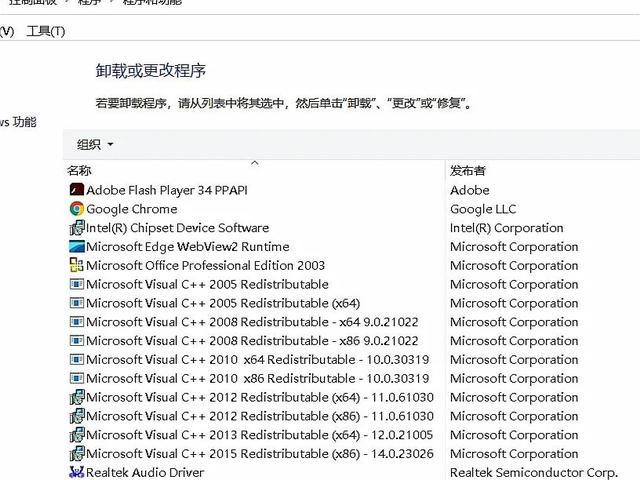Select Visual C++ 2010 x86 Redistributable 10.0.30319 name
Viewport: 640px width, 480px height.
tap(258, 378)
